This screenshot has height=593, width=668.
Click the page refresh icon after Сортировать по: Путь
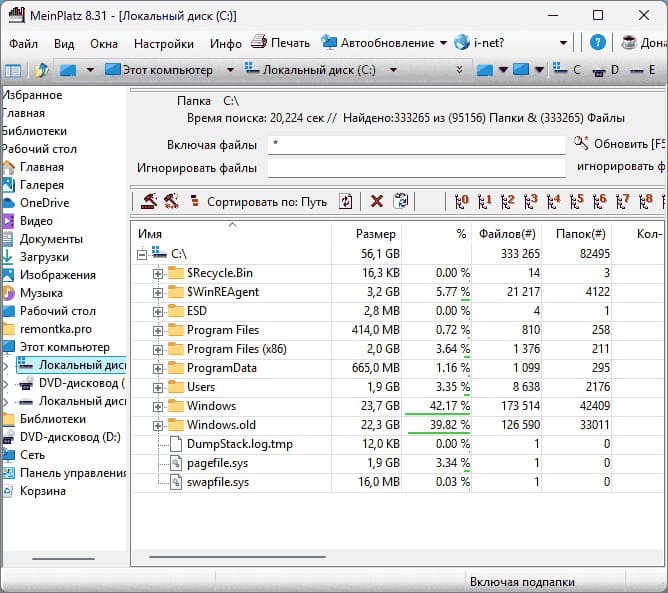(346, 201)
